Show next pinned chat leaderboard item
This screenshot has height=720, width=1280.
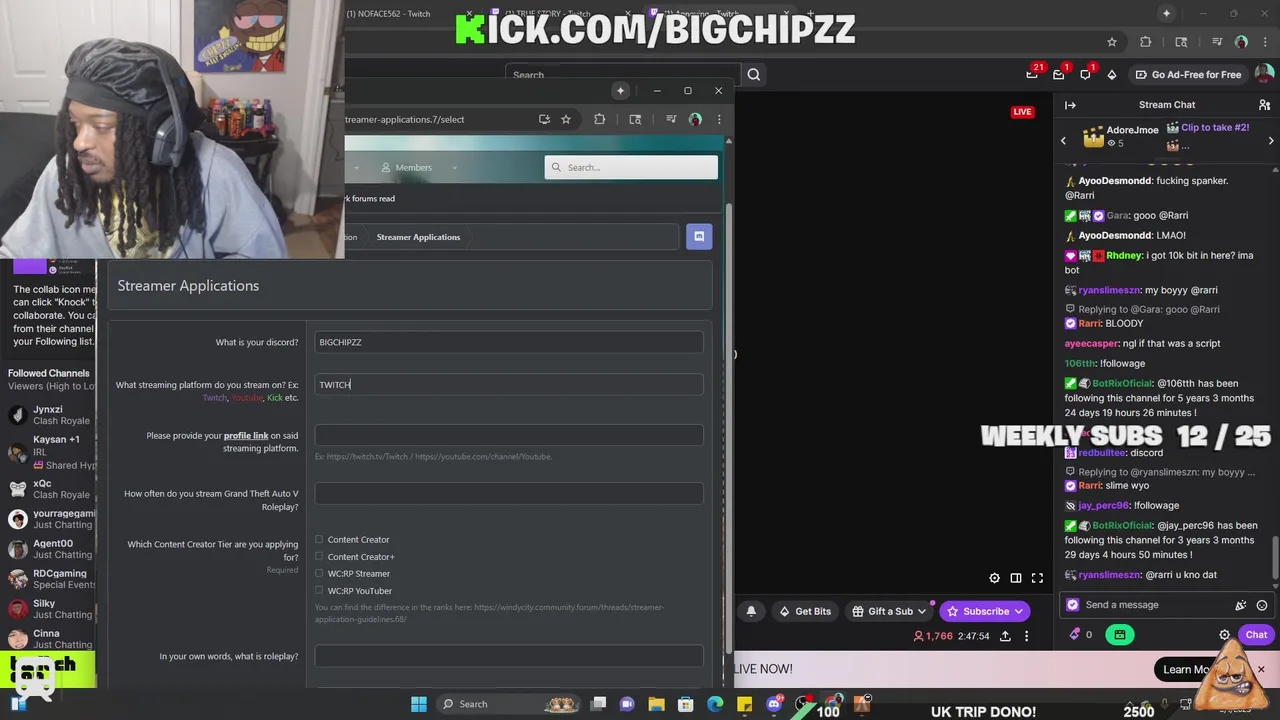1271,141
